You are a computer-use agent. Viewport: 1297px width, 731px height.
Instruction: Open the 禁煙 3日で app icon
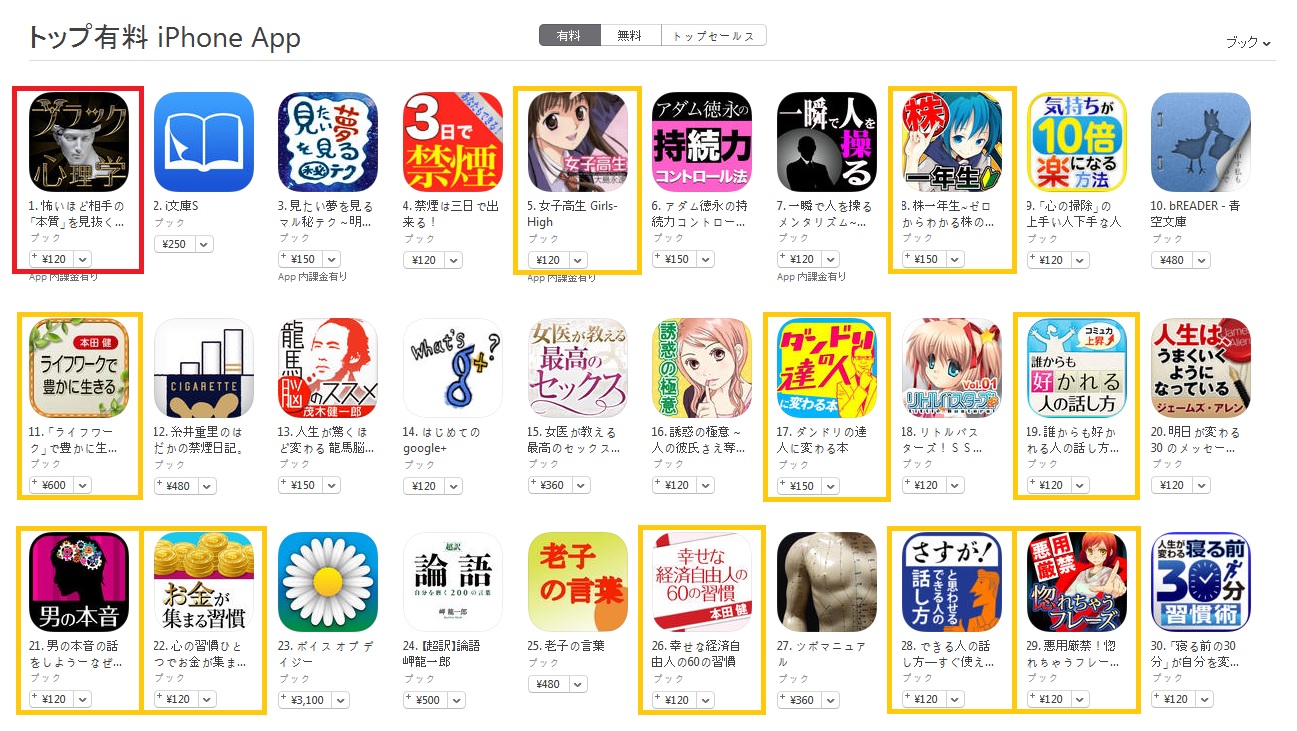pos(453,142)
